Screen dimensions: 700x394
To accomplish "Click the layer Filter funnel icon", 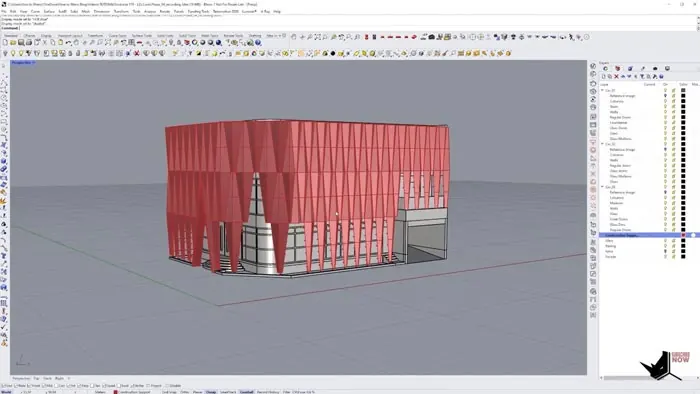I will (642, 76).
